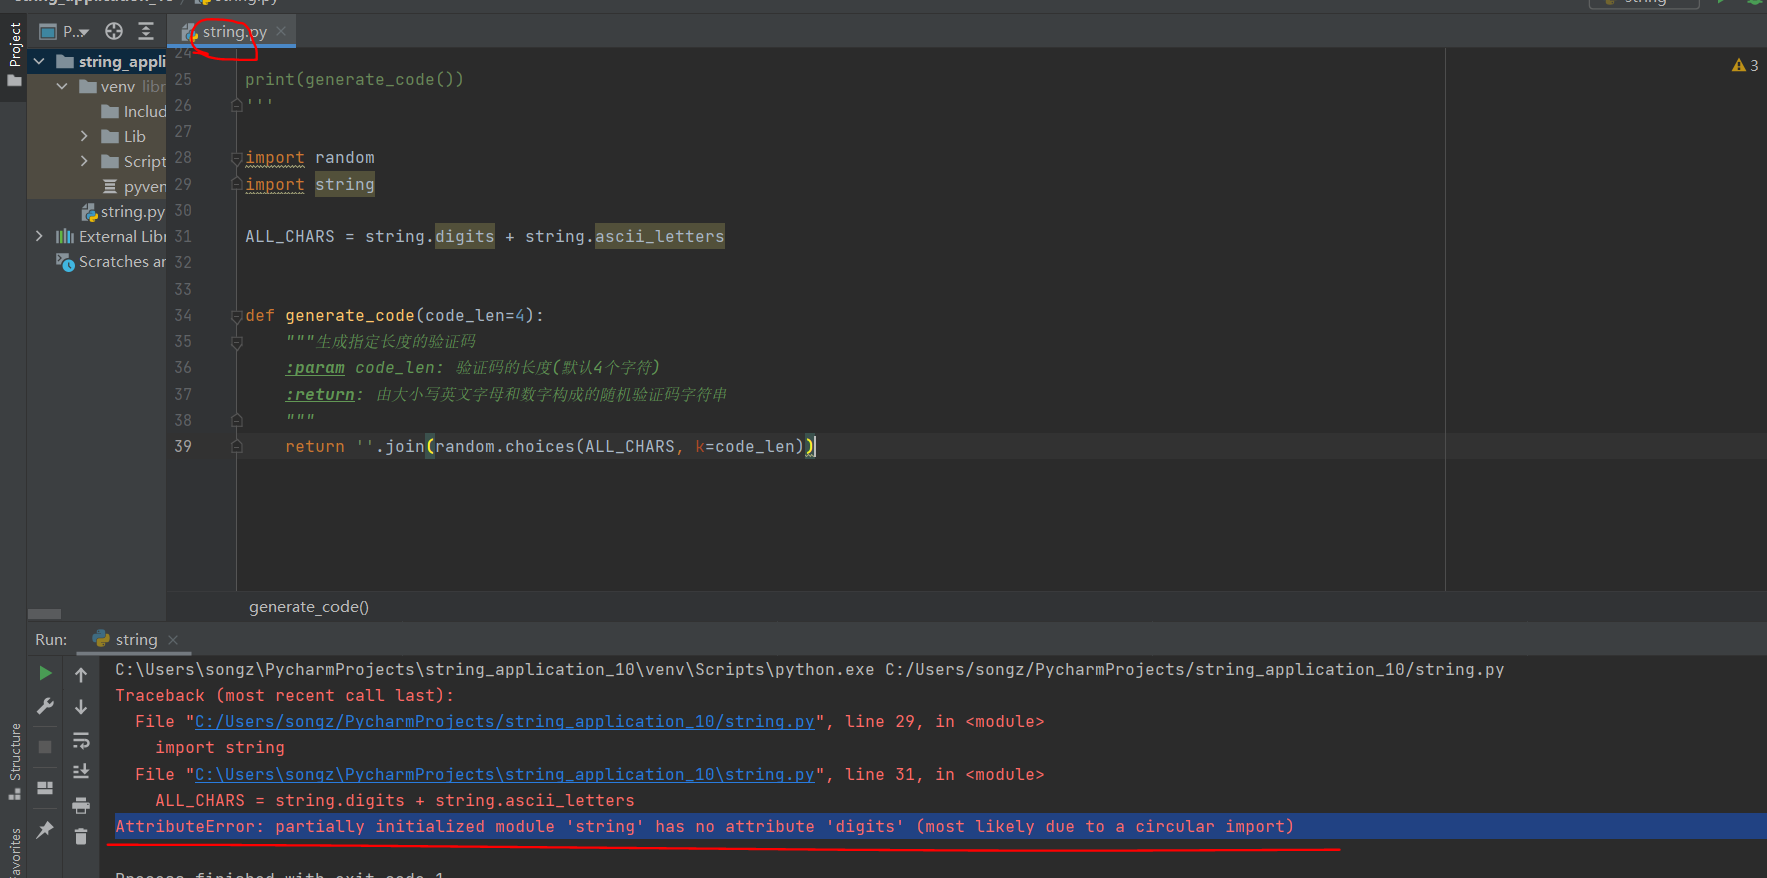Clear all console output with trash icon

point(81,836)
